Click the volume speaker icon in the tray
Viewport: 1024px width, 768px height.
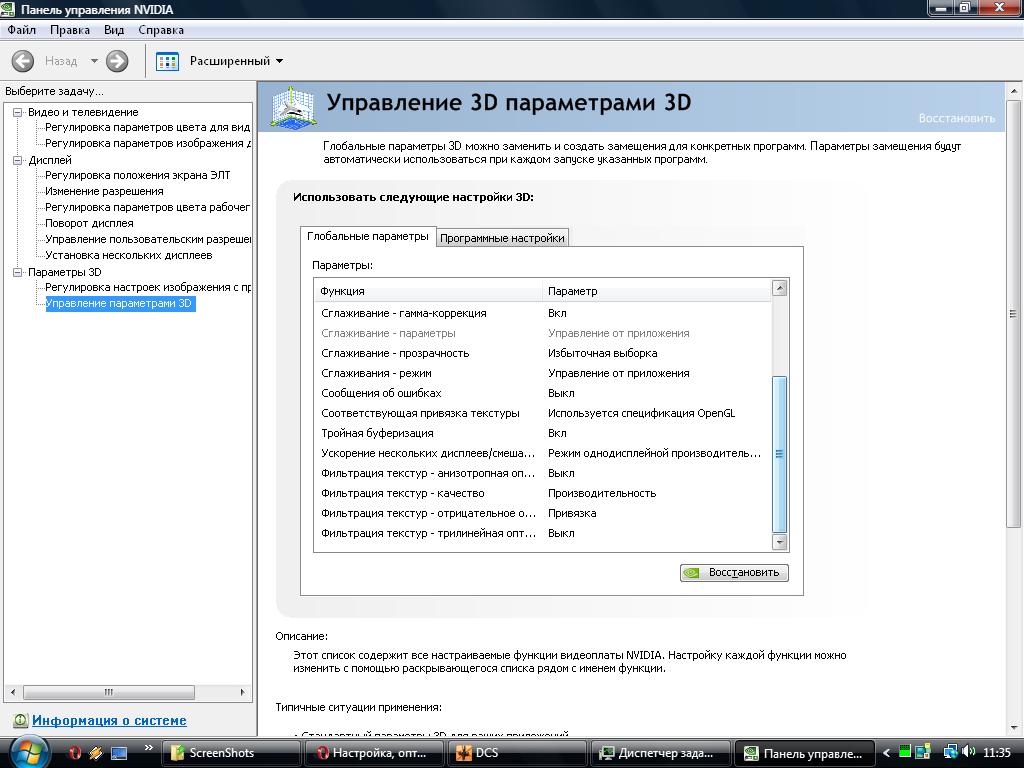point(969,752)
